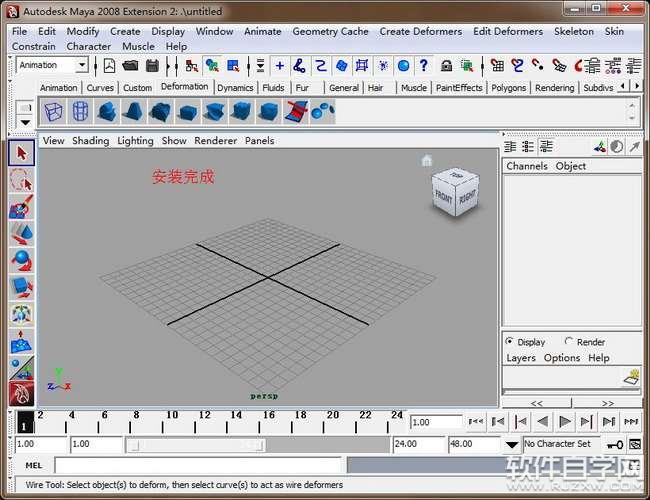The image size is (650, 500).
Task: Click the Wire Tool shelf icon
Action: (296, 112)
